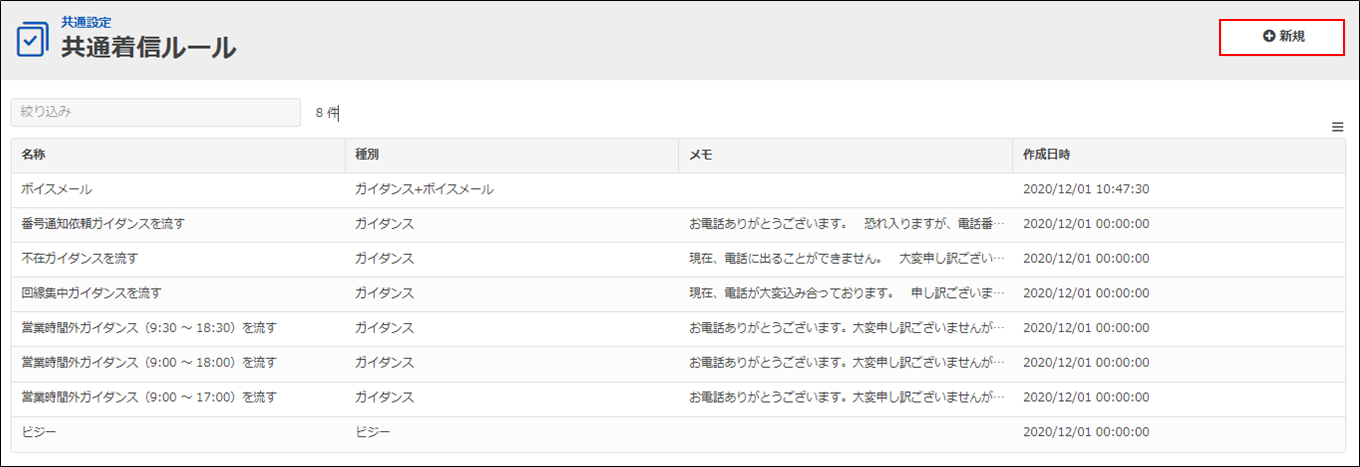Open the 不在ガイダンスを流す rule
This screenshot has height=467, width=1360.
tap(79, 258)
